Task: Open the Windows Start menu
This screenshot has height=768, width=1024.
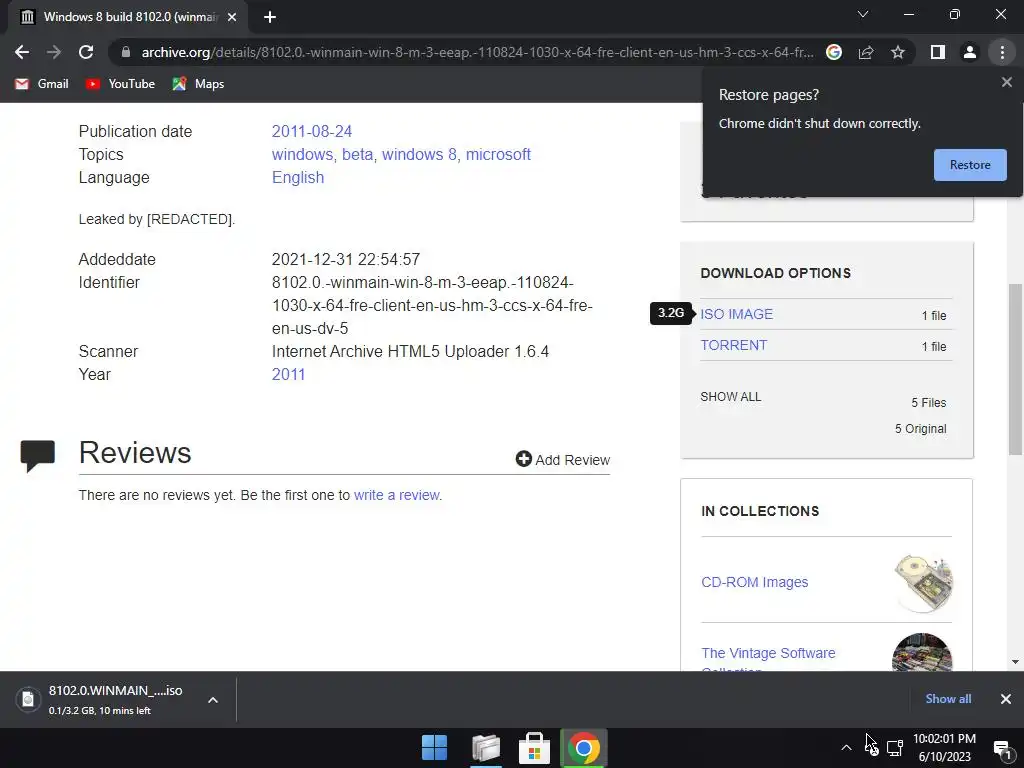Action: coord(434,748)
